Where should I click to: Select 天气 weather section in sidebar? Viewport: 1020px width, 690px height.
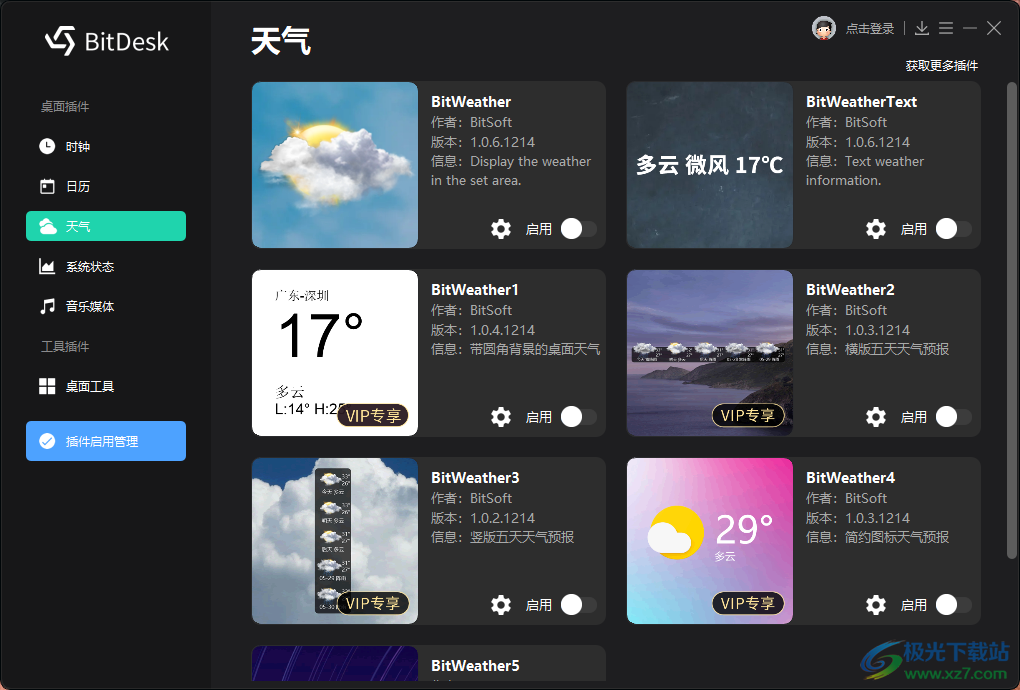point(106,226)
